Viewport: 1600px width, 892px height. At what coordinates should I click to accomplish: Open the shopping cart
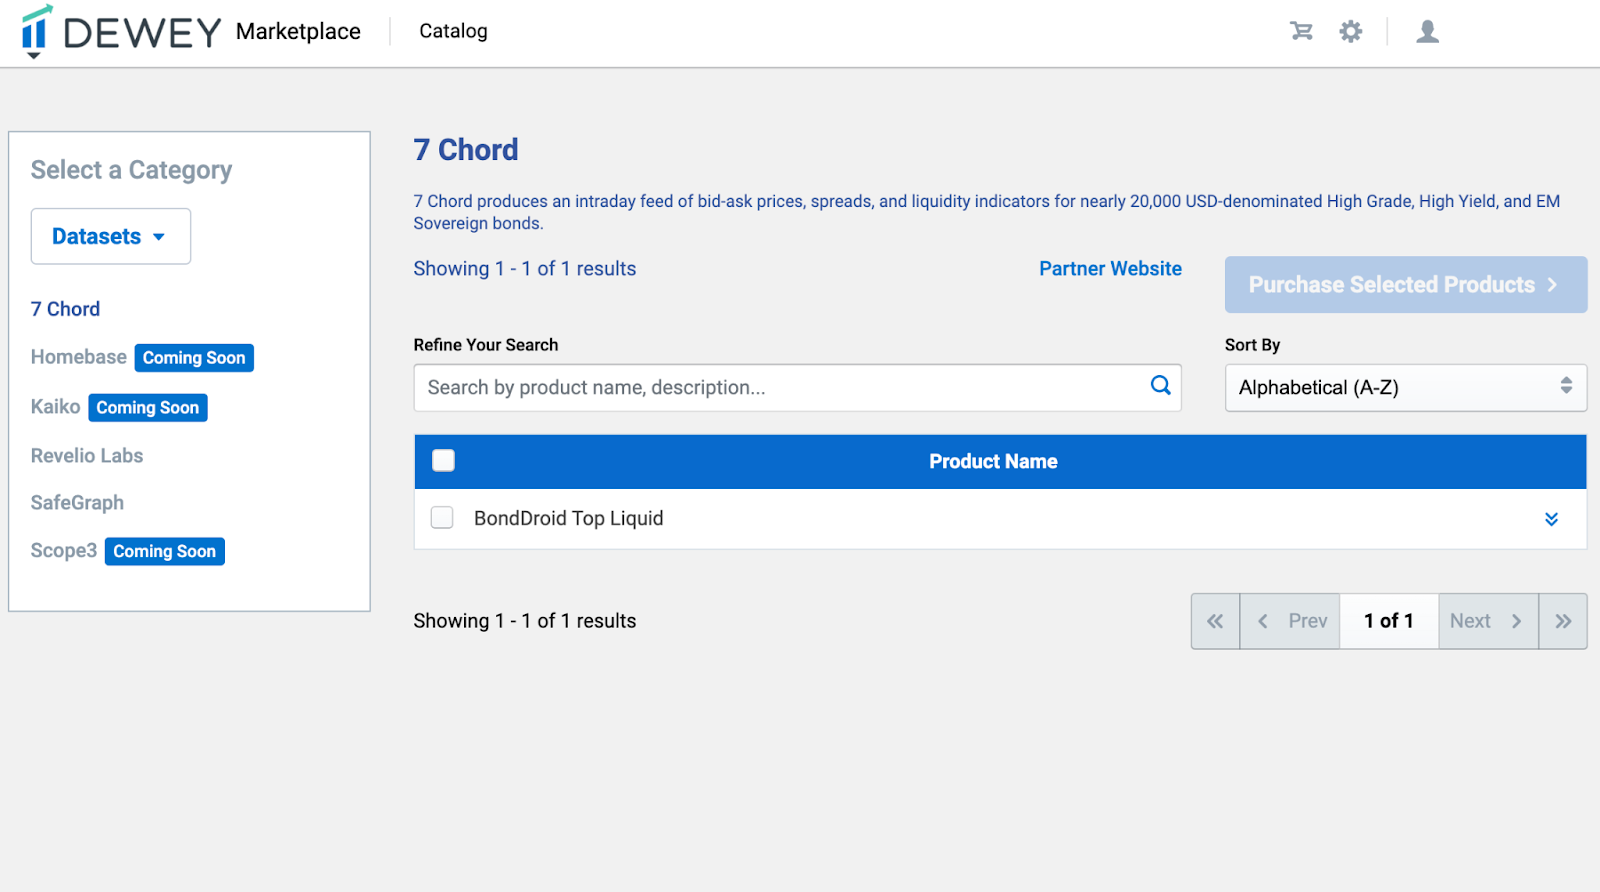click(x=1300, y=31)
